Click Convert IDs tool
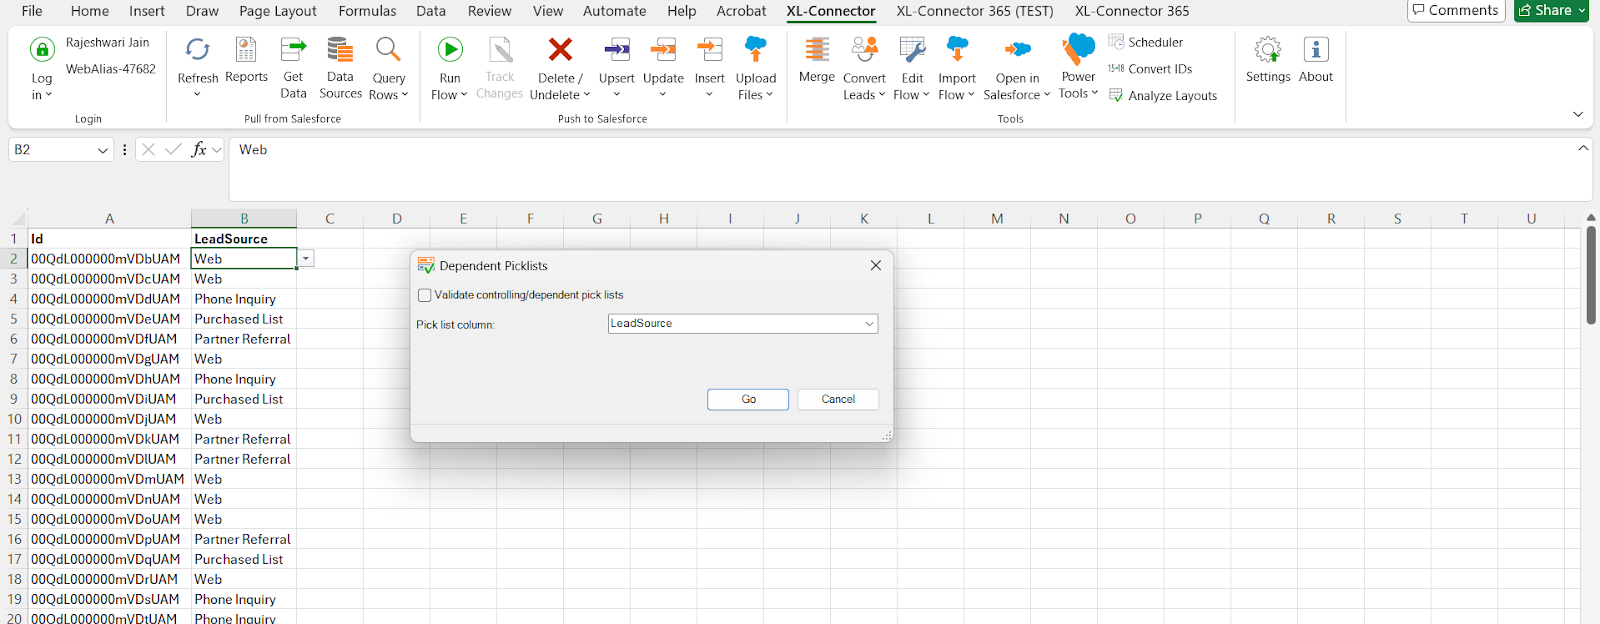 tap(1150, 69)
